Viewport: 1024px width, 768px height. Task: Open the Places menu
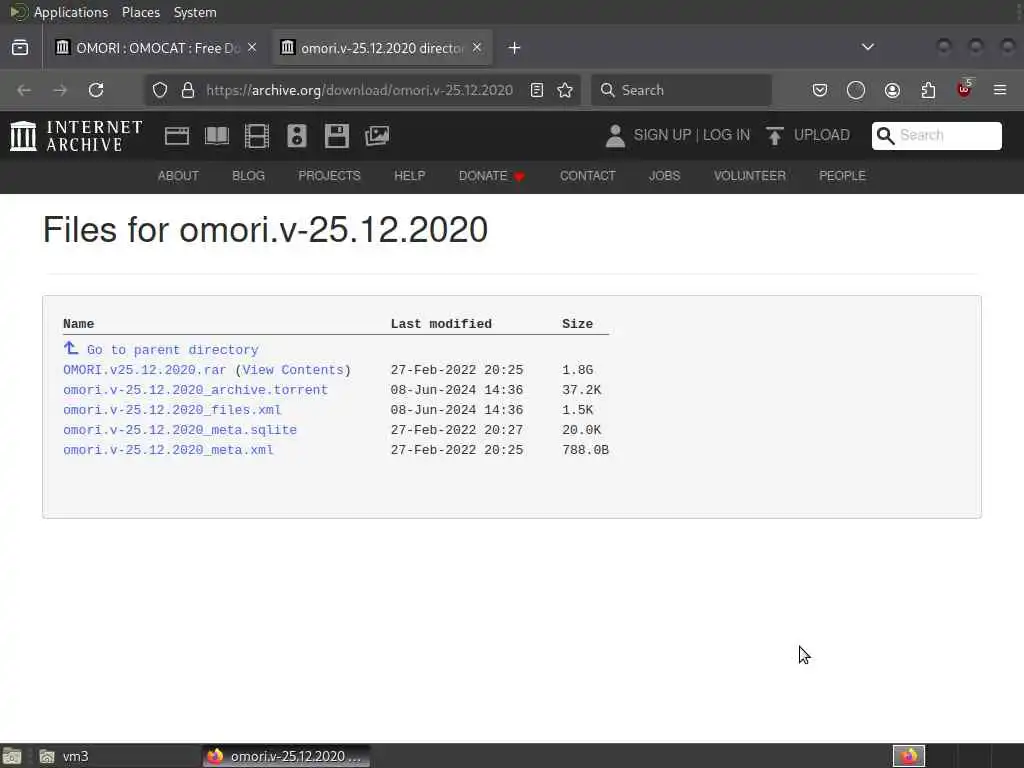click(x=141, y=12)
